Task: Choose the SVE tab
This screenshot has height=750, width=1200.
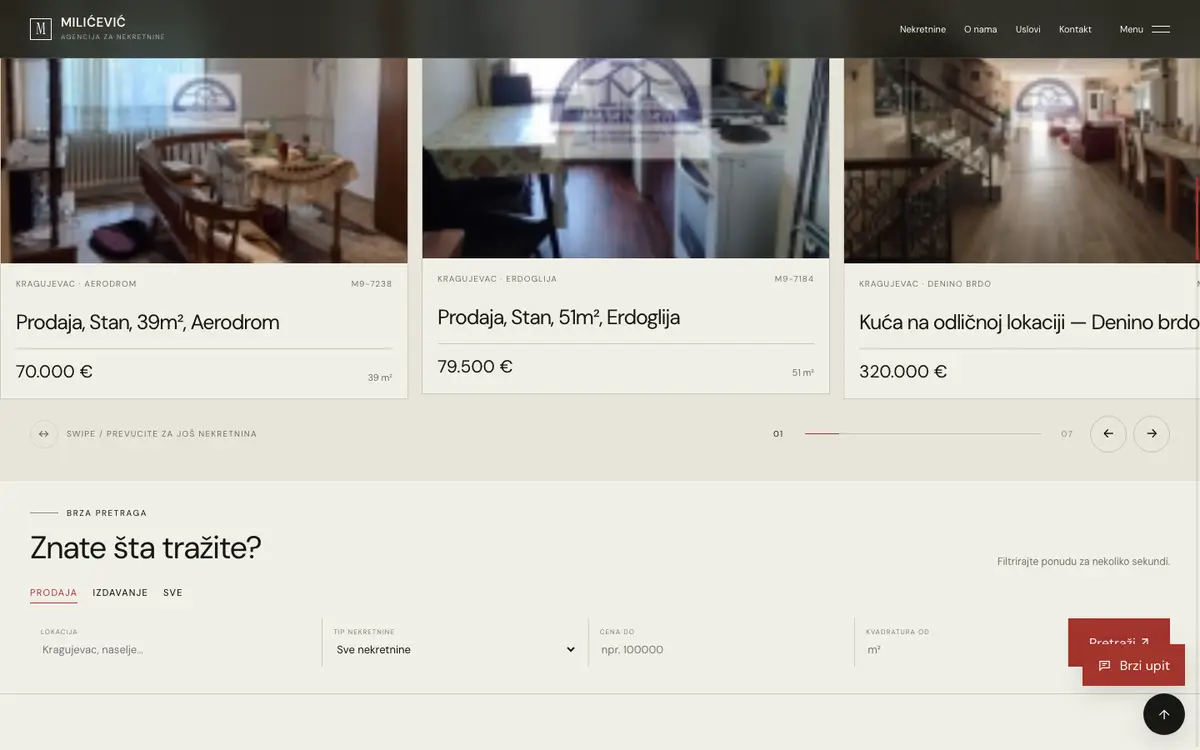Action: click(173, 593)
